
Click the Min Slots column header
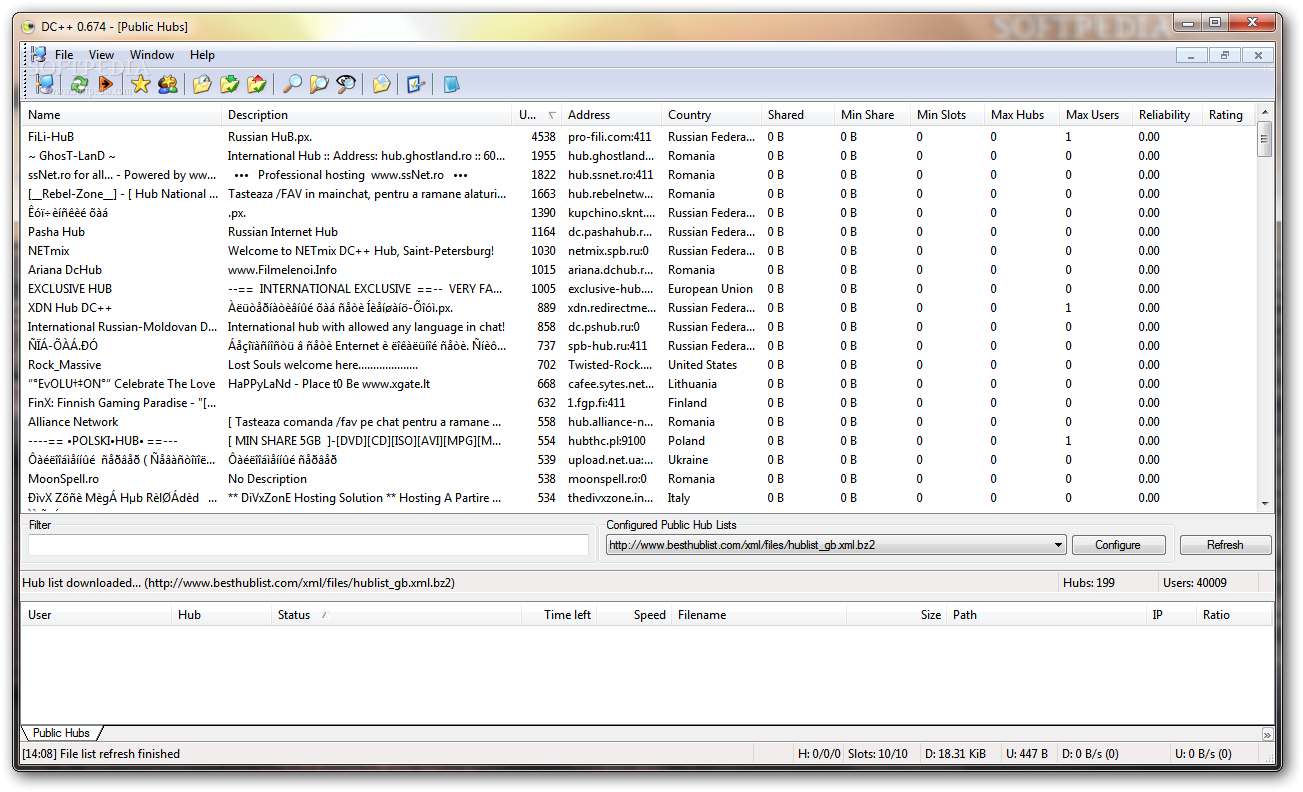pos(947,115)
